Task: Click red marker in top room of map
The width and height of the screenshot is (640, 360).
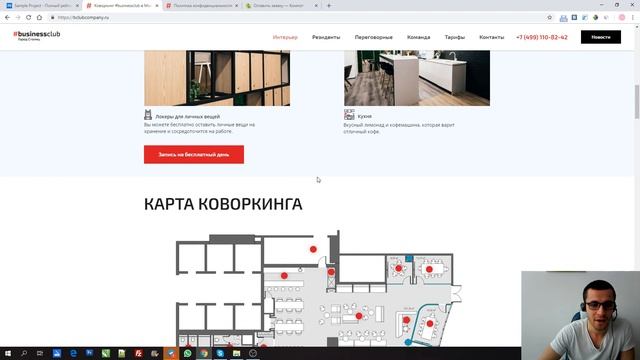Action: pyautogui.click(x=313, y=249)
